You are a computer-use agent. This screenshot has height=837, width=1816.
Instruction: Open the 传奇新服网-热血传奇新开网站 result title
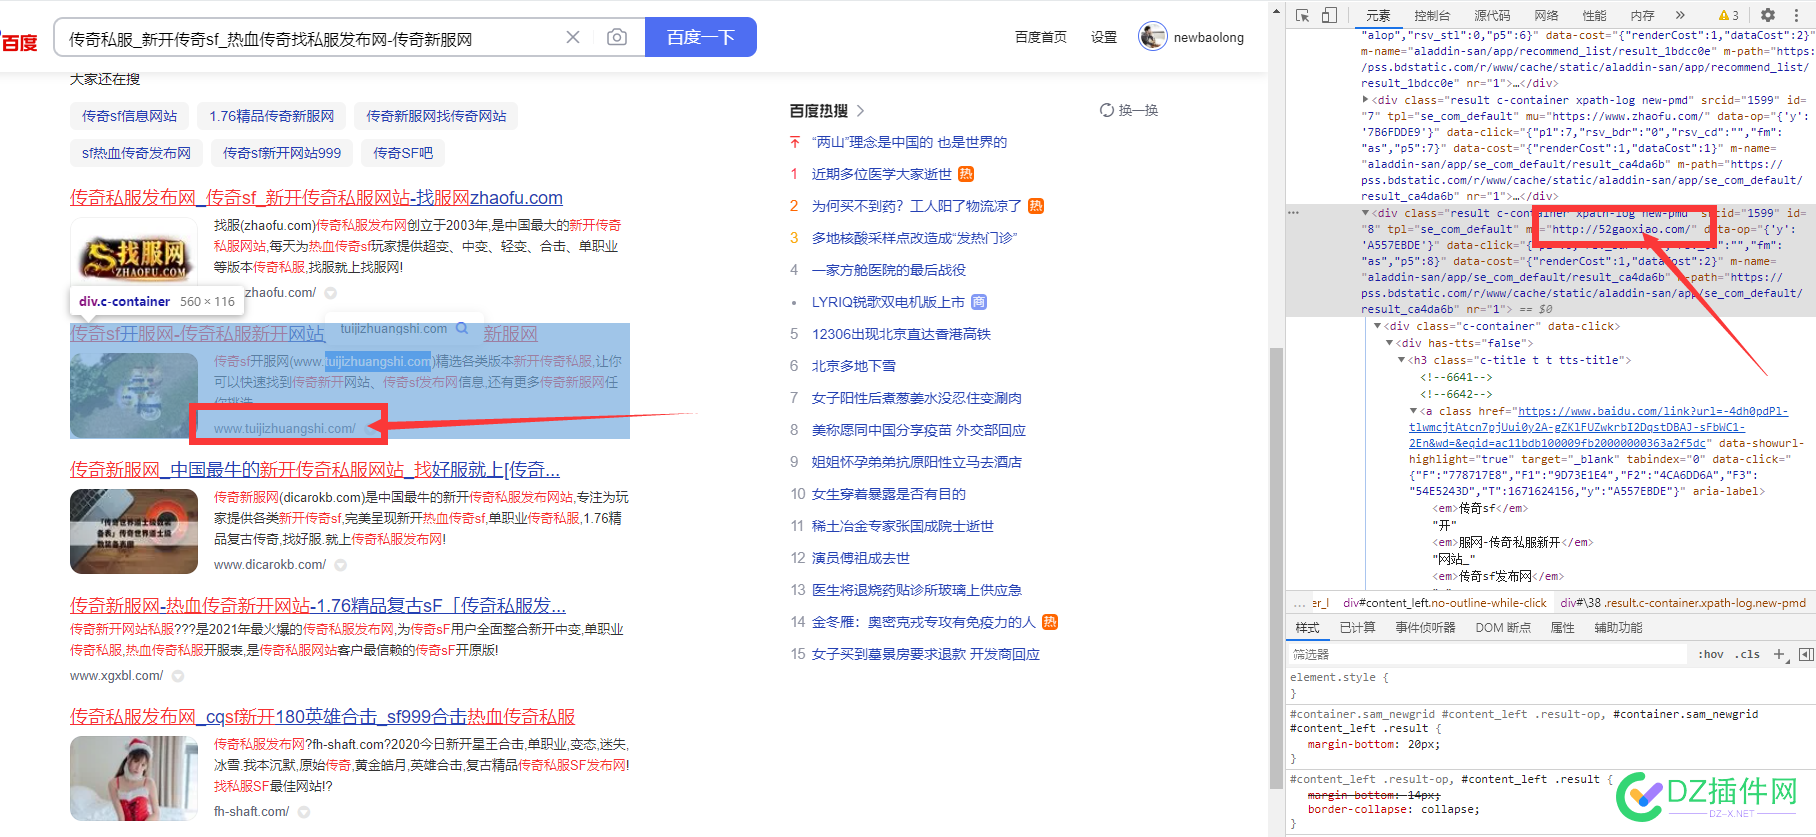tap(318, 606)
